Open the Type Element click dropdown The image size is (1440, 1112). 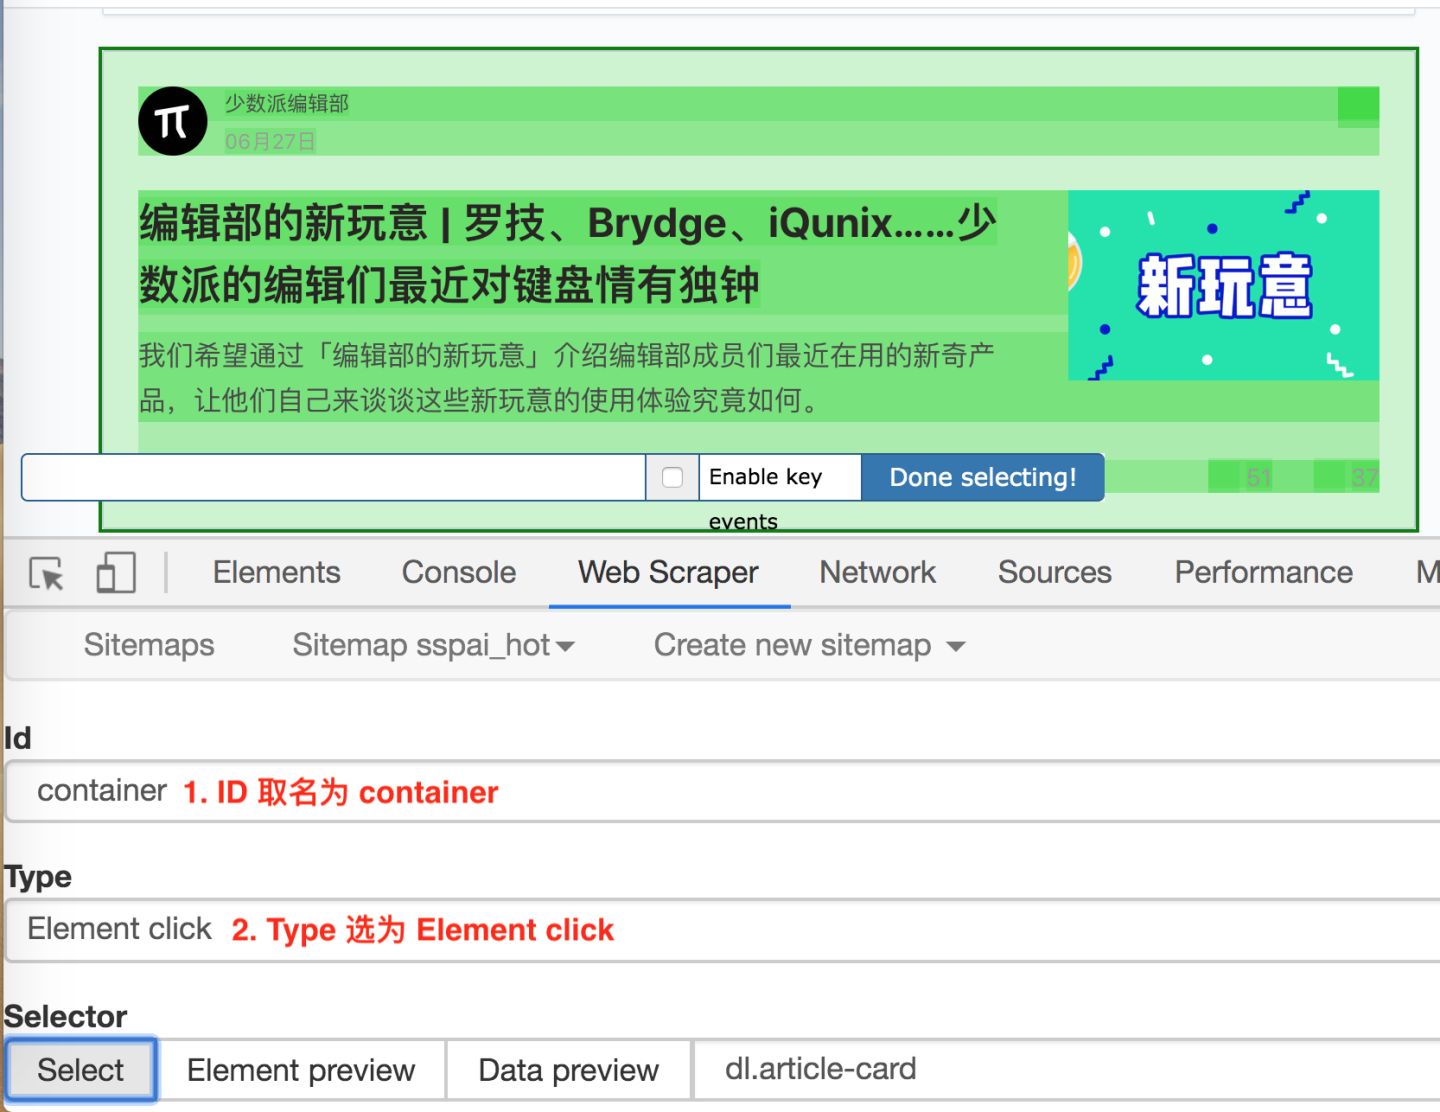click(722, 930)
